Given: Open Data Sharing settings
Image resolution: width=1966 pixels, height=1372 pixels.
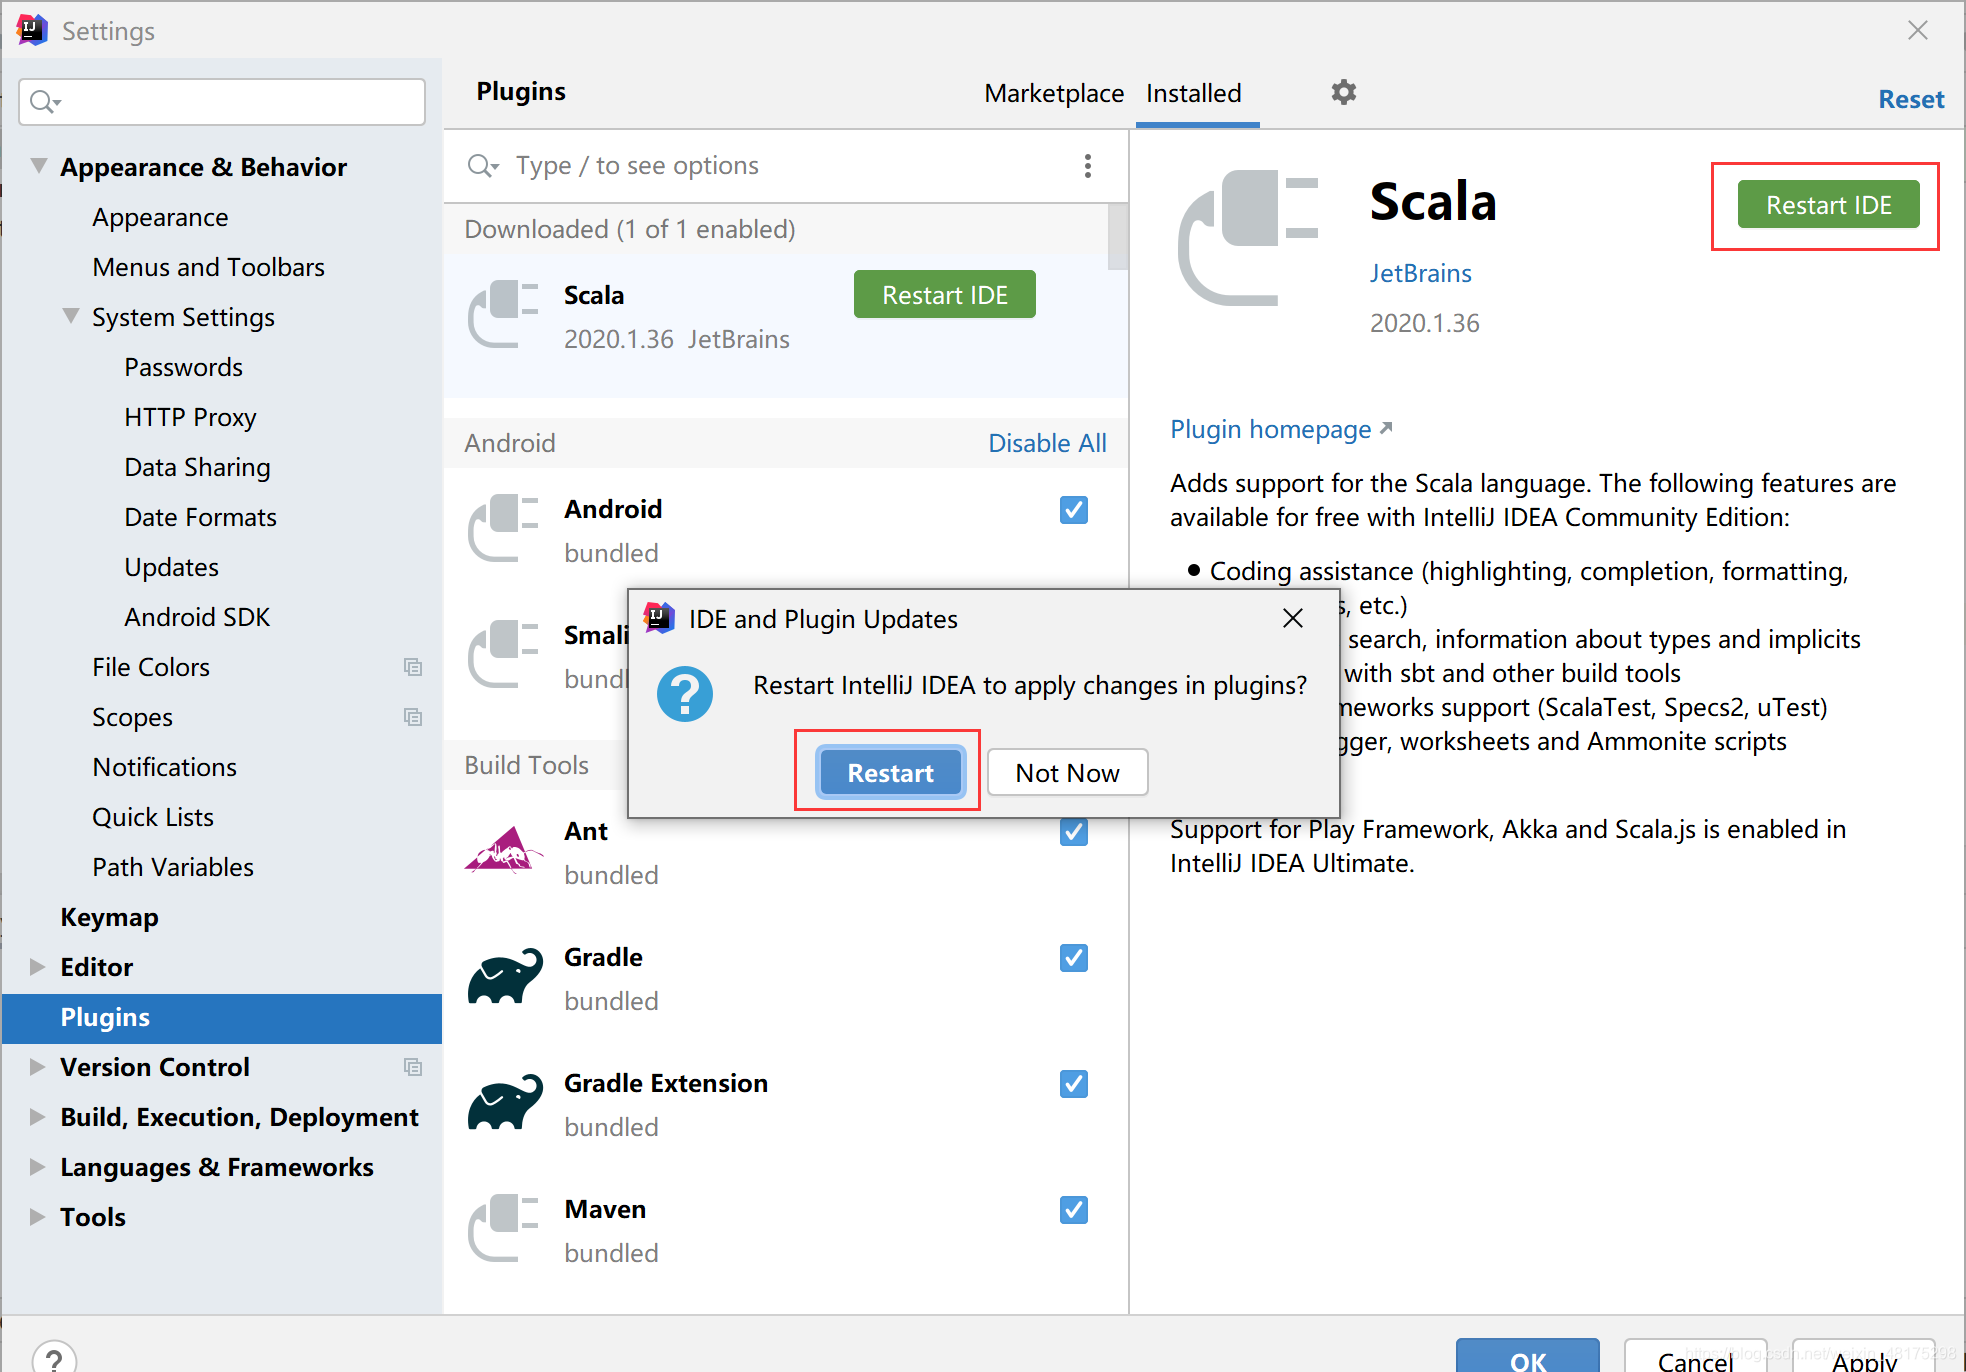Looking at the screenshot, I should [x=197, y=467].
